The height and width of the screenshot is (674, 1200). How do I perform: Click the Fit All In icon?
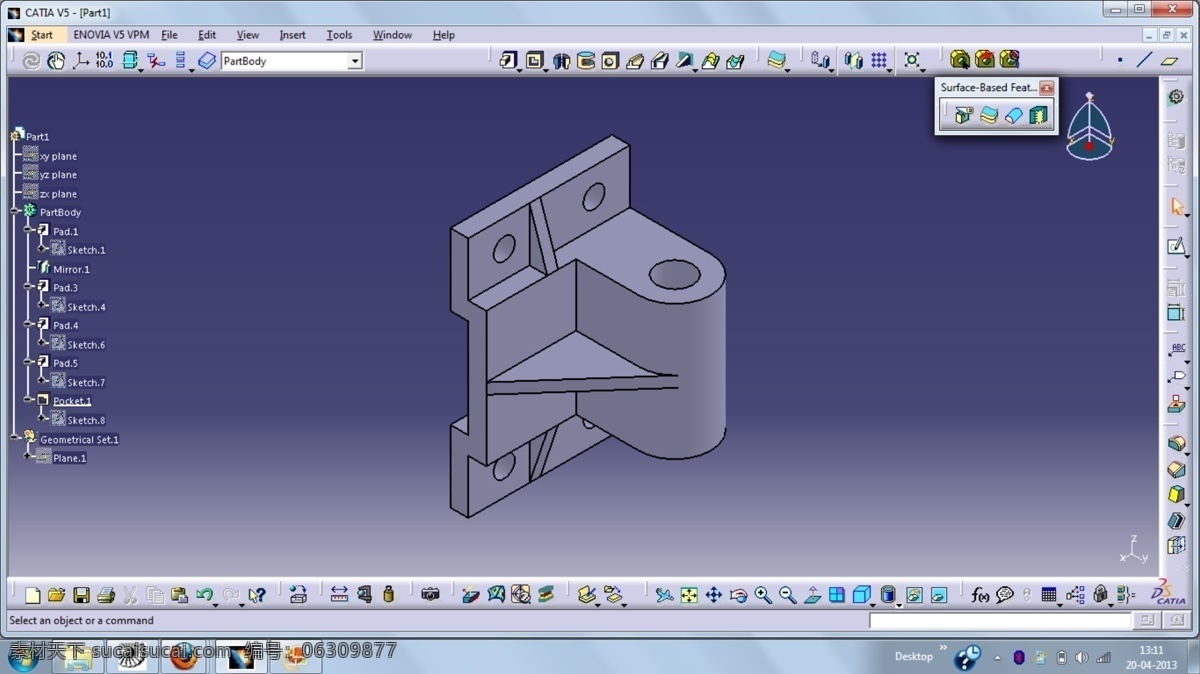[689, 595]
